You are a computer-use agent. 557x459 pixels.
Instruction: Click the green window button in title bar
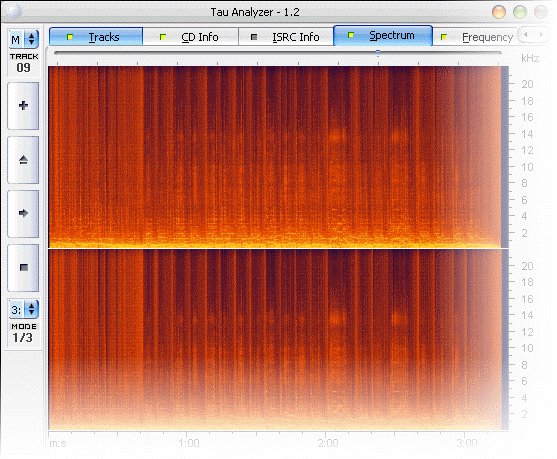click(520, 12)
